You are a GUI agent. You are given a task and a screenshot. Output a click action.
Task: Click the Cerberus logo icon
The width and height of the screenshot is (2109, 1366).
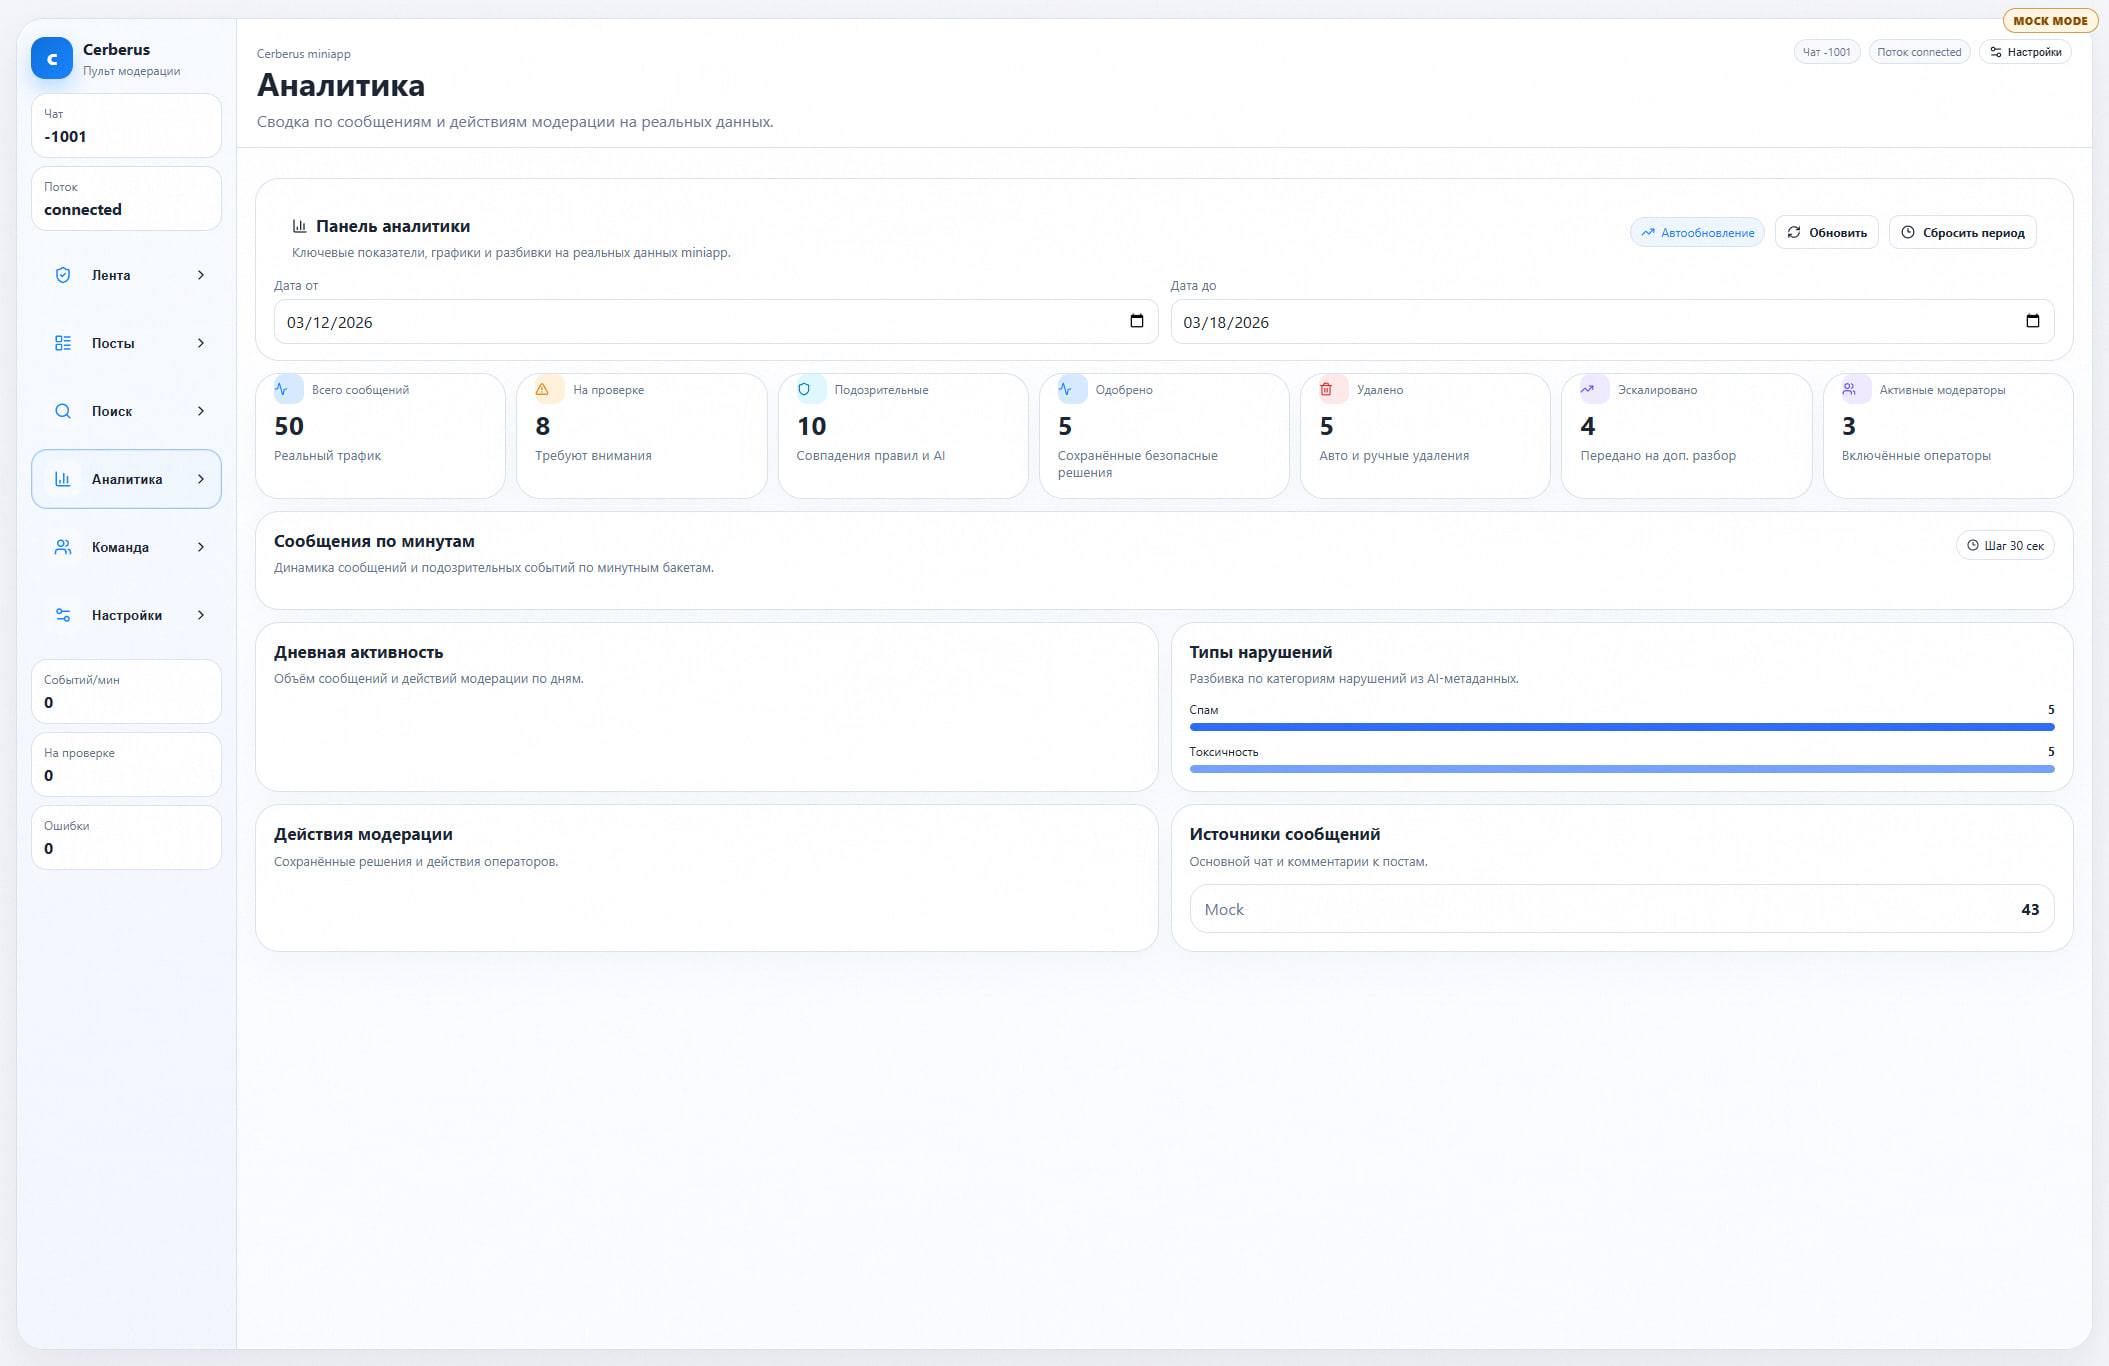52,58
